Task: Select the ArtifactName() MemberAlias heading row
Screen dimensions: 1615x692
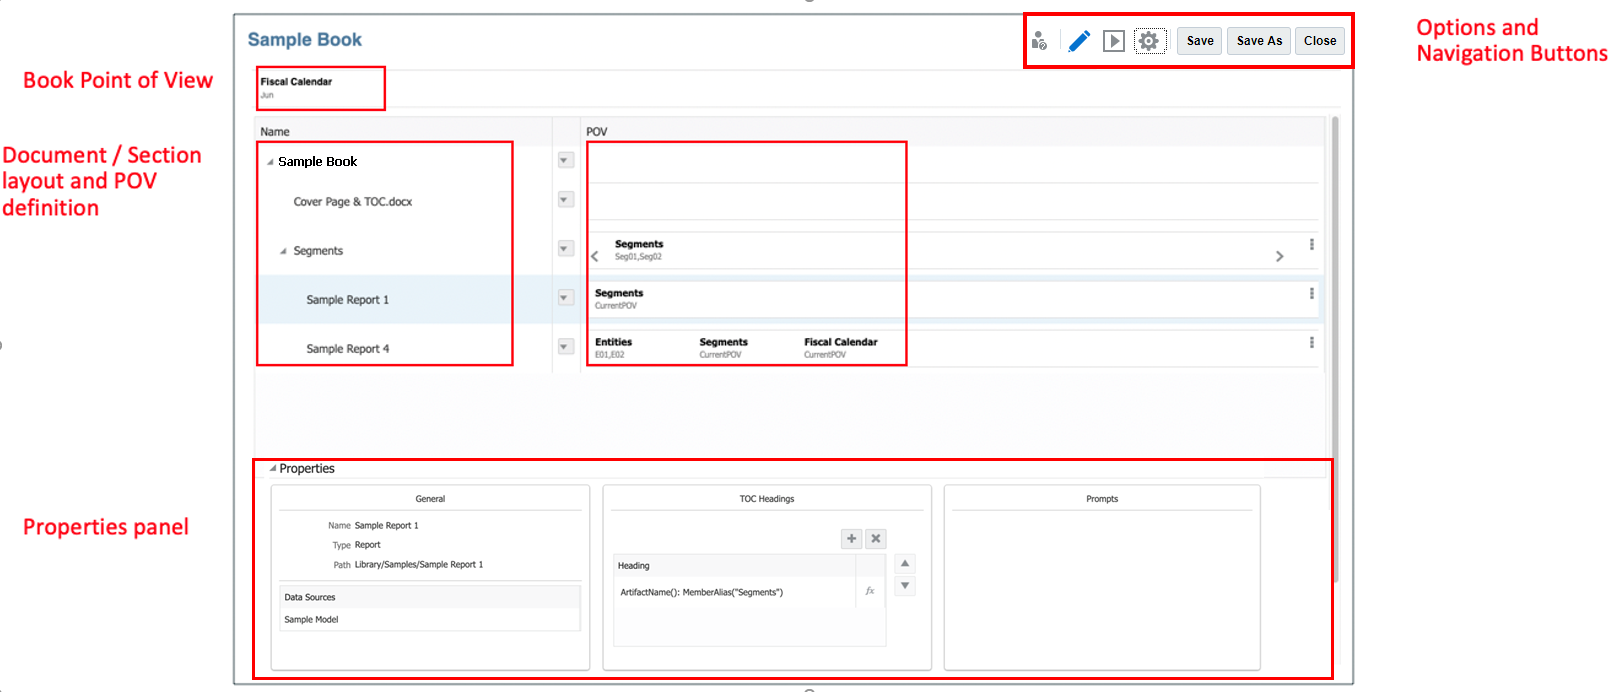Action: click(x=735, y=592)
